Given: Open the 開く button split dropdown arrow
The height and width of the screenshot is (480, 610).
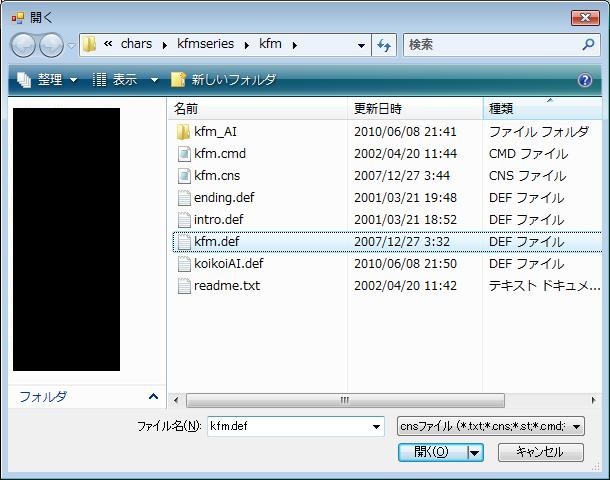Looking at the screenshot, I should point(475,453).
